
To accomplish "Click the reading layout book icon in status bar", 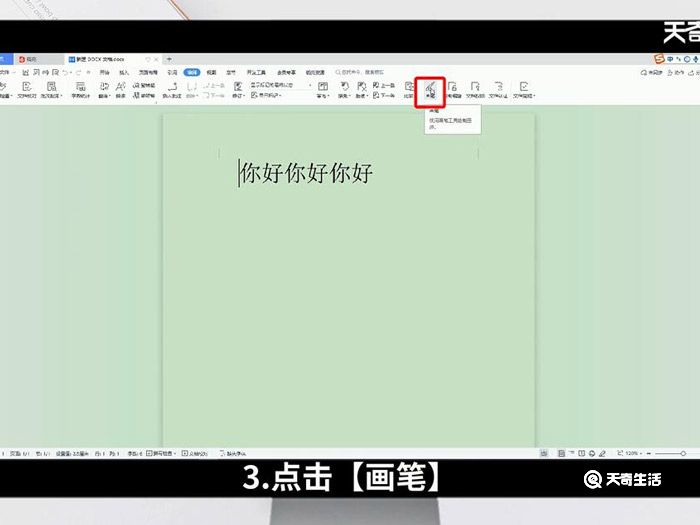I will point(582,454).
